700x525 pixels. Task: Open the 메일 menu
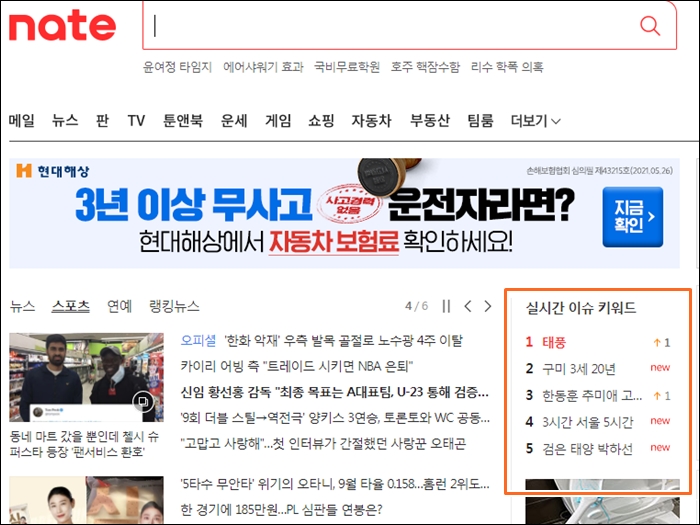click(x=21, y=121)
